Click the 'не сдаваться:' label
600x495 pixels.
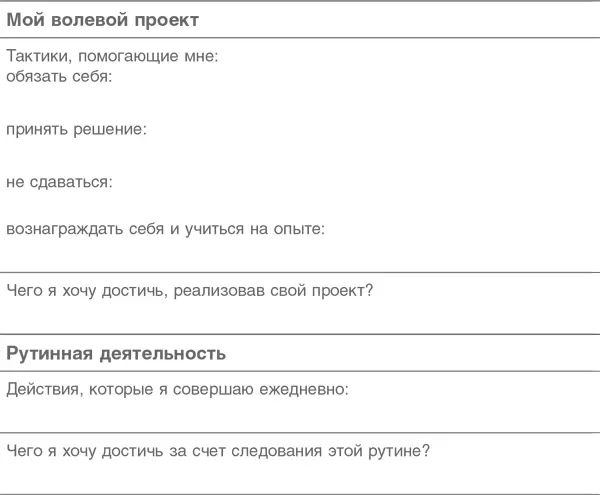click(x=59, y=182)
